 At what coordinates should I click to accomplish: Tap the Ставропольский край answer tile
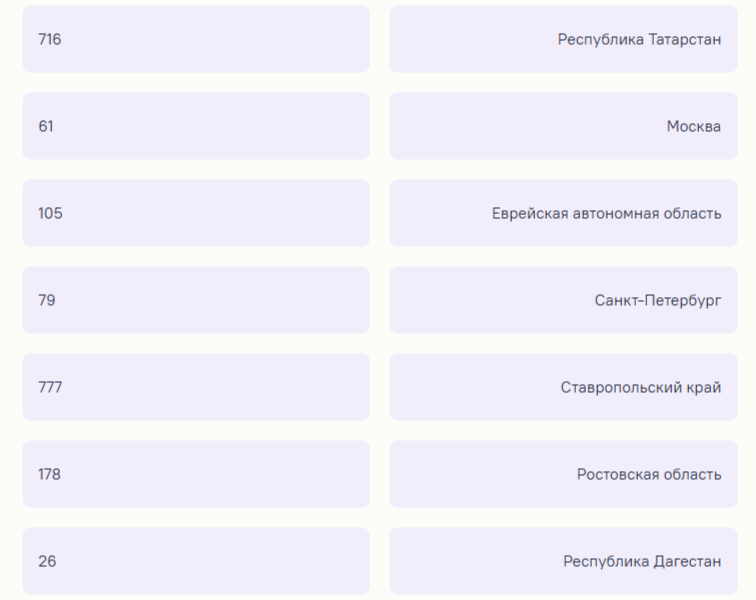563,387
